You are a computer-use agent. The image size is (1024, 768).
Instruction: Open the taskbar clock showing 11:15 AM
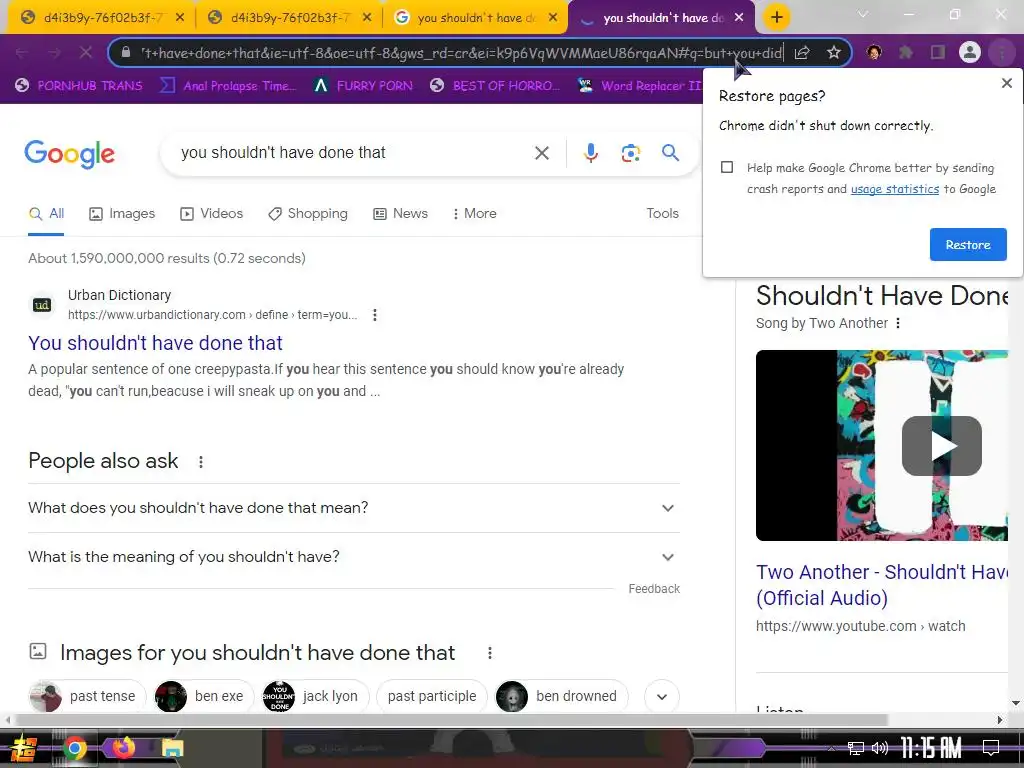coord(931,748)
